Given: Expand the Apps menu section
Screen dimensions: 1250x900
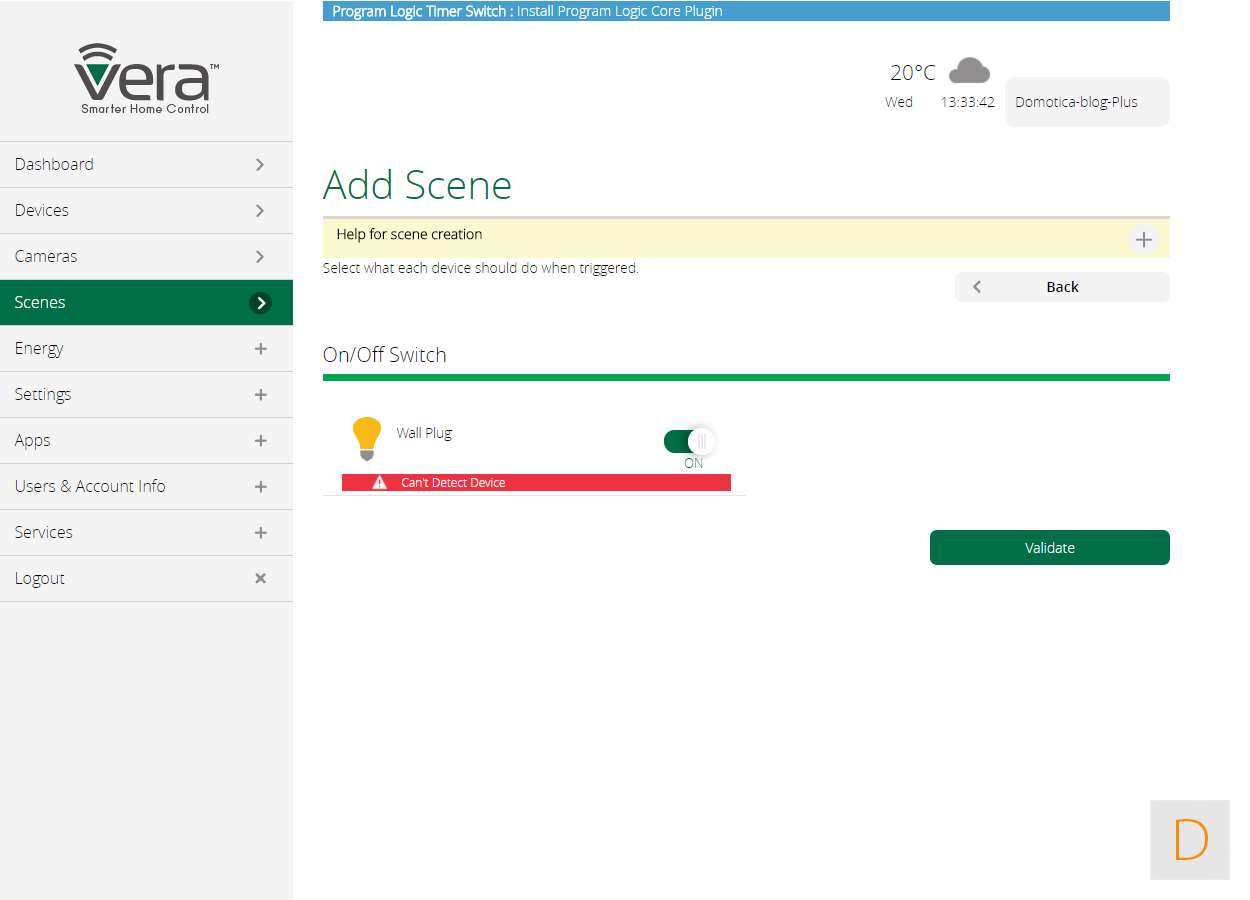Looking at the screenshot, I should pos(146,440).
